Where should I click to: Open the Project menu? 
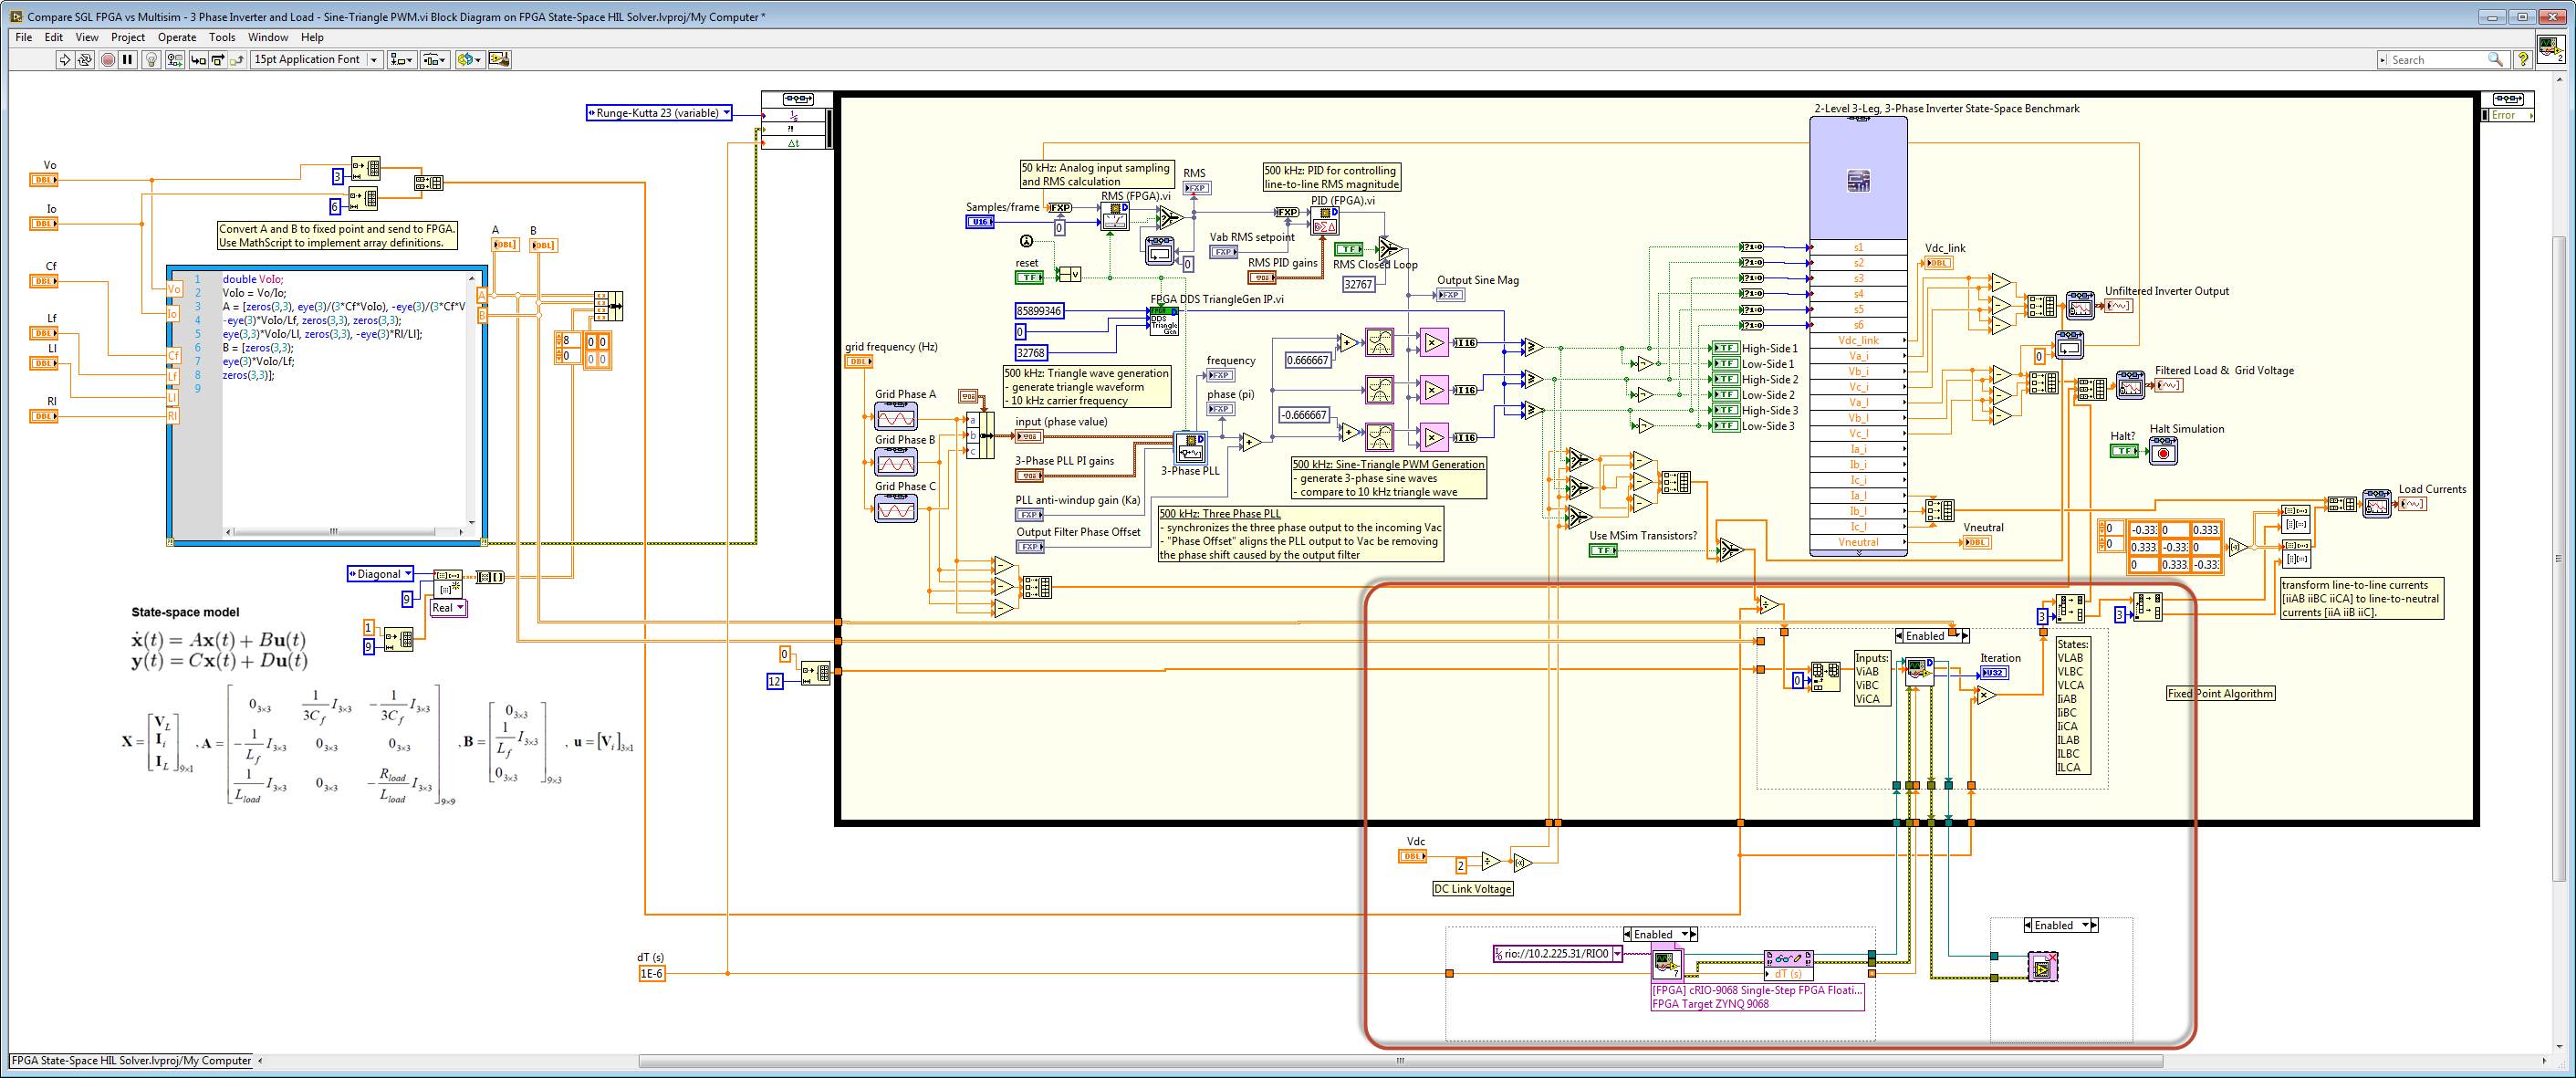pos(128,37)
